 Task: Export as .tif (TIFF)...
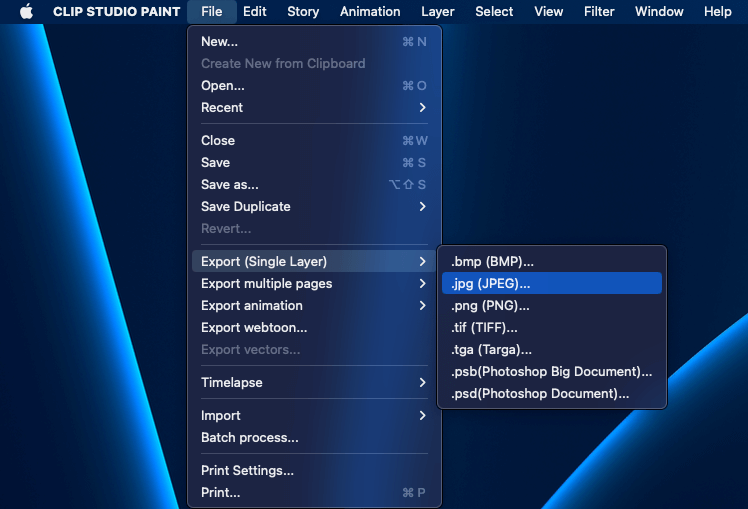click(551, 327)
